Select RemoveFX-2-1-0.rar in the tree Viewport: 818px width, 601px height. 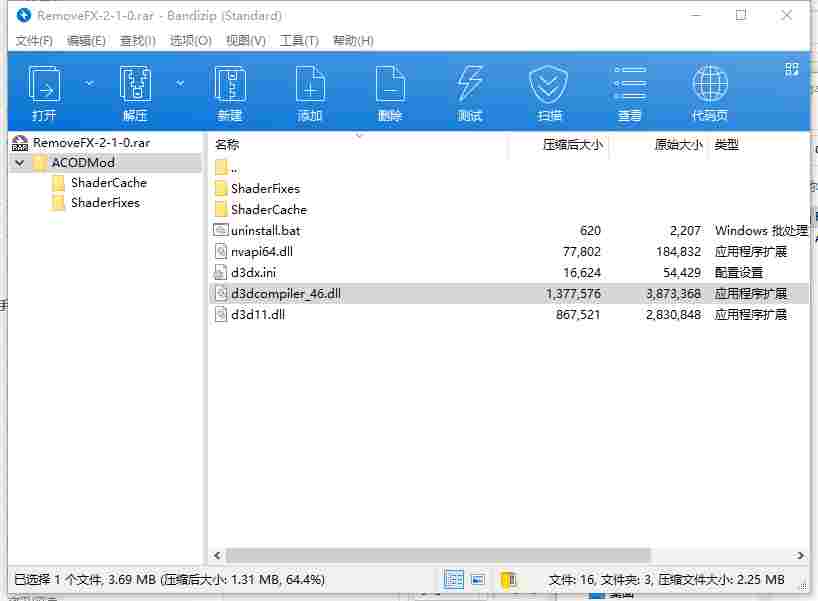tap(91, 142)
